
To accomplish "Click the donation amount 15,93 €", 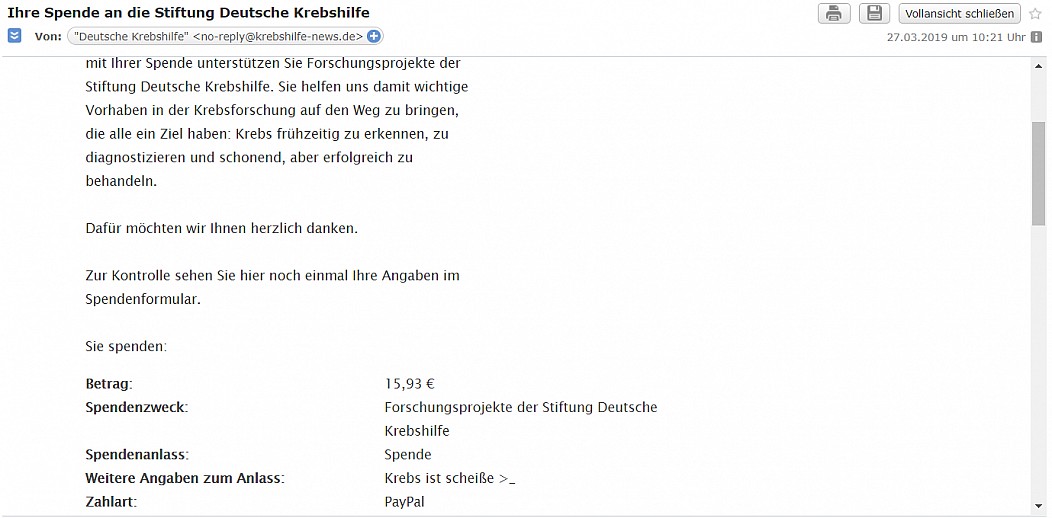I will [410, 384].
